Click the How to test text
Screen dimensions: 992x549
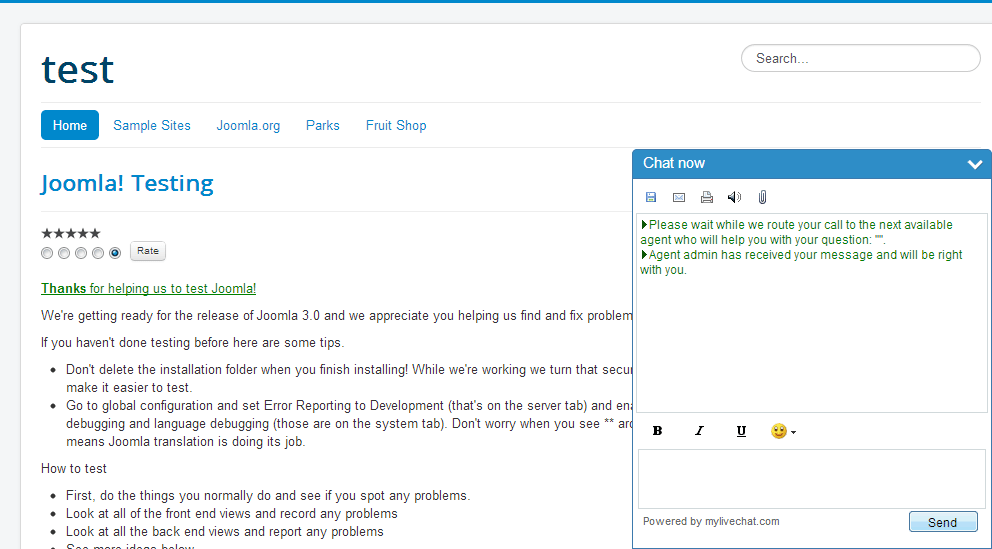(74, 469)
